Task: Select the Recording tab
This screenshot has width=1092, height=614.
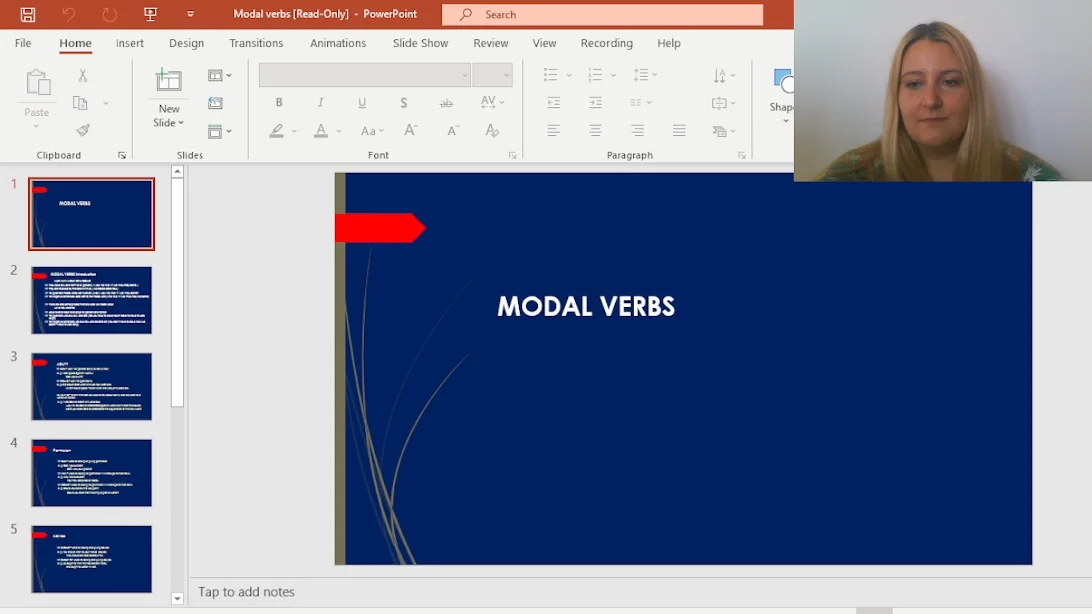Action: (607, 43)
